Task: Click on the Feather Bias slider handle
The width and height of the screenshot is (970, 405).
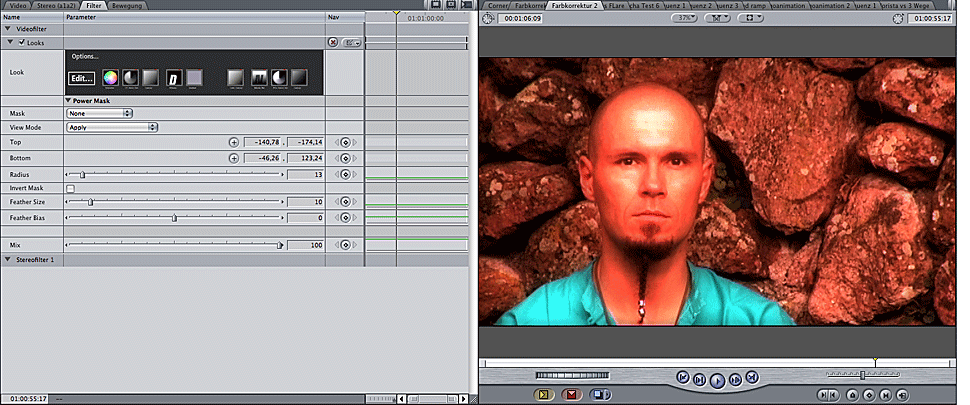Action: point(174,217)
